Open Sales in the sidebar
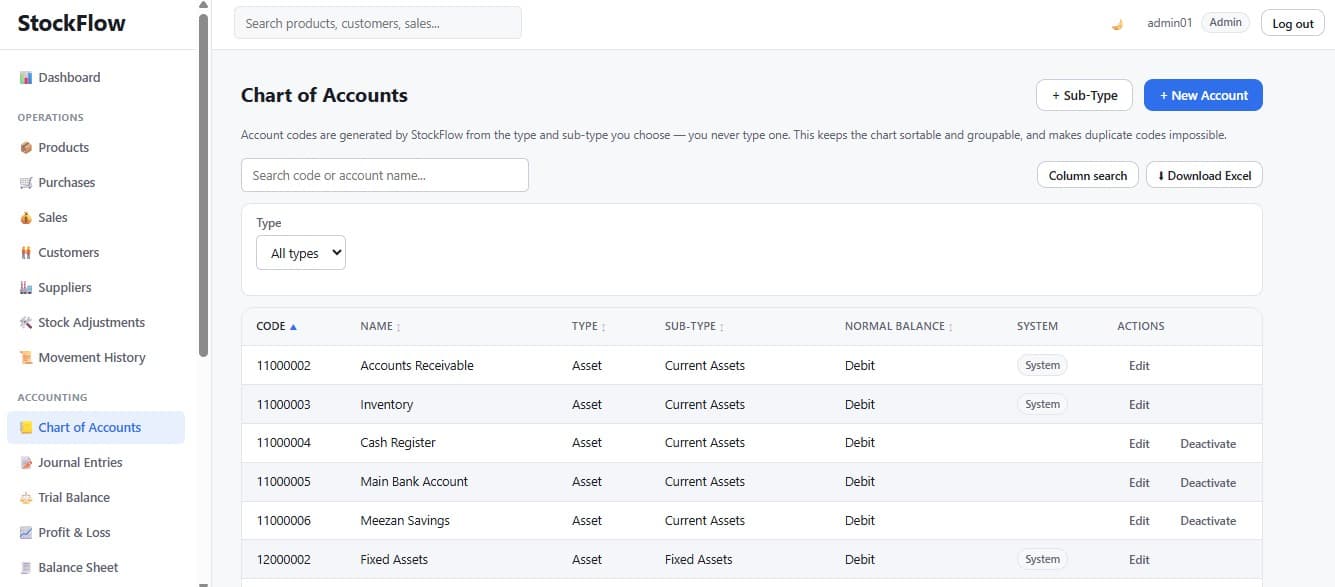This screenshot has height=587, width=1335. click(96, 218)
